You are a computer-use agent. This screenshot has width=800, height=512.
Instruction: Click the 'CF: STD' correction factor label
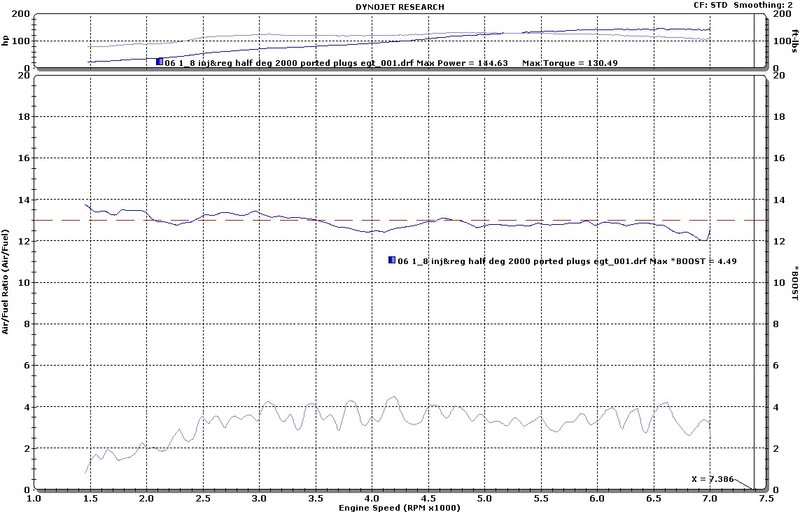point(710,5)
